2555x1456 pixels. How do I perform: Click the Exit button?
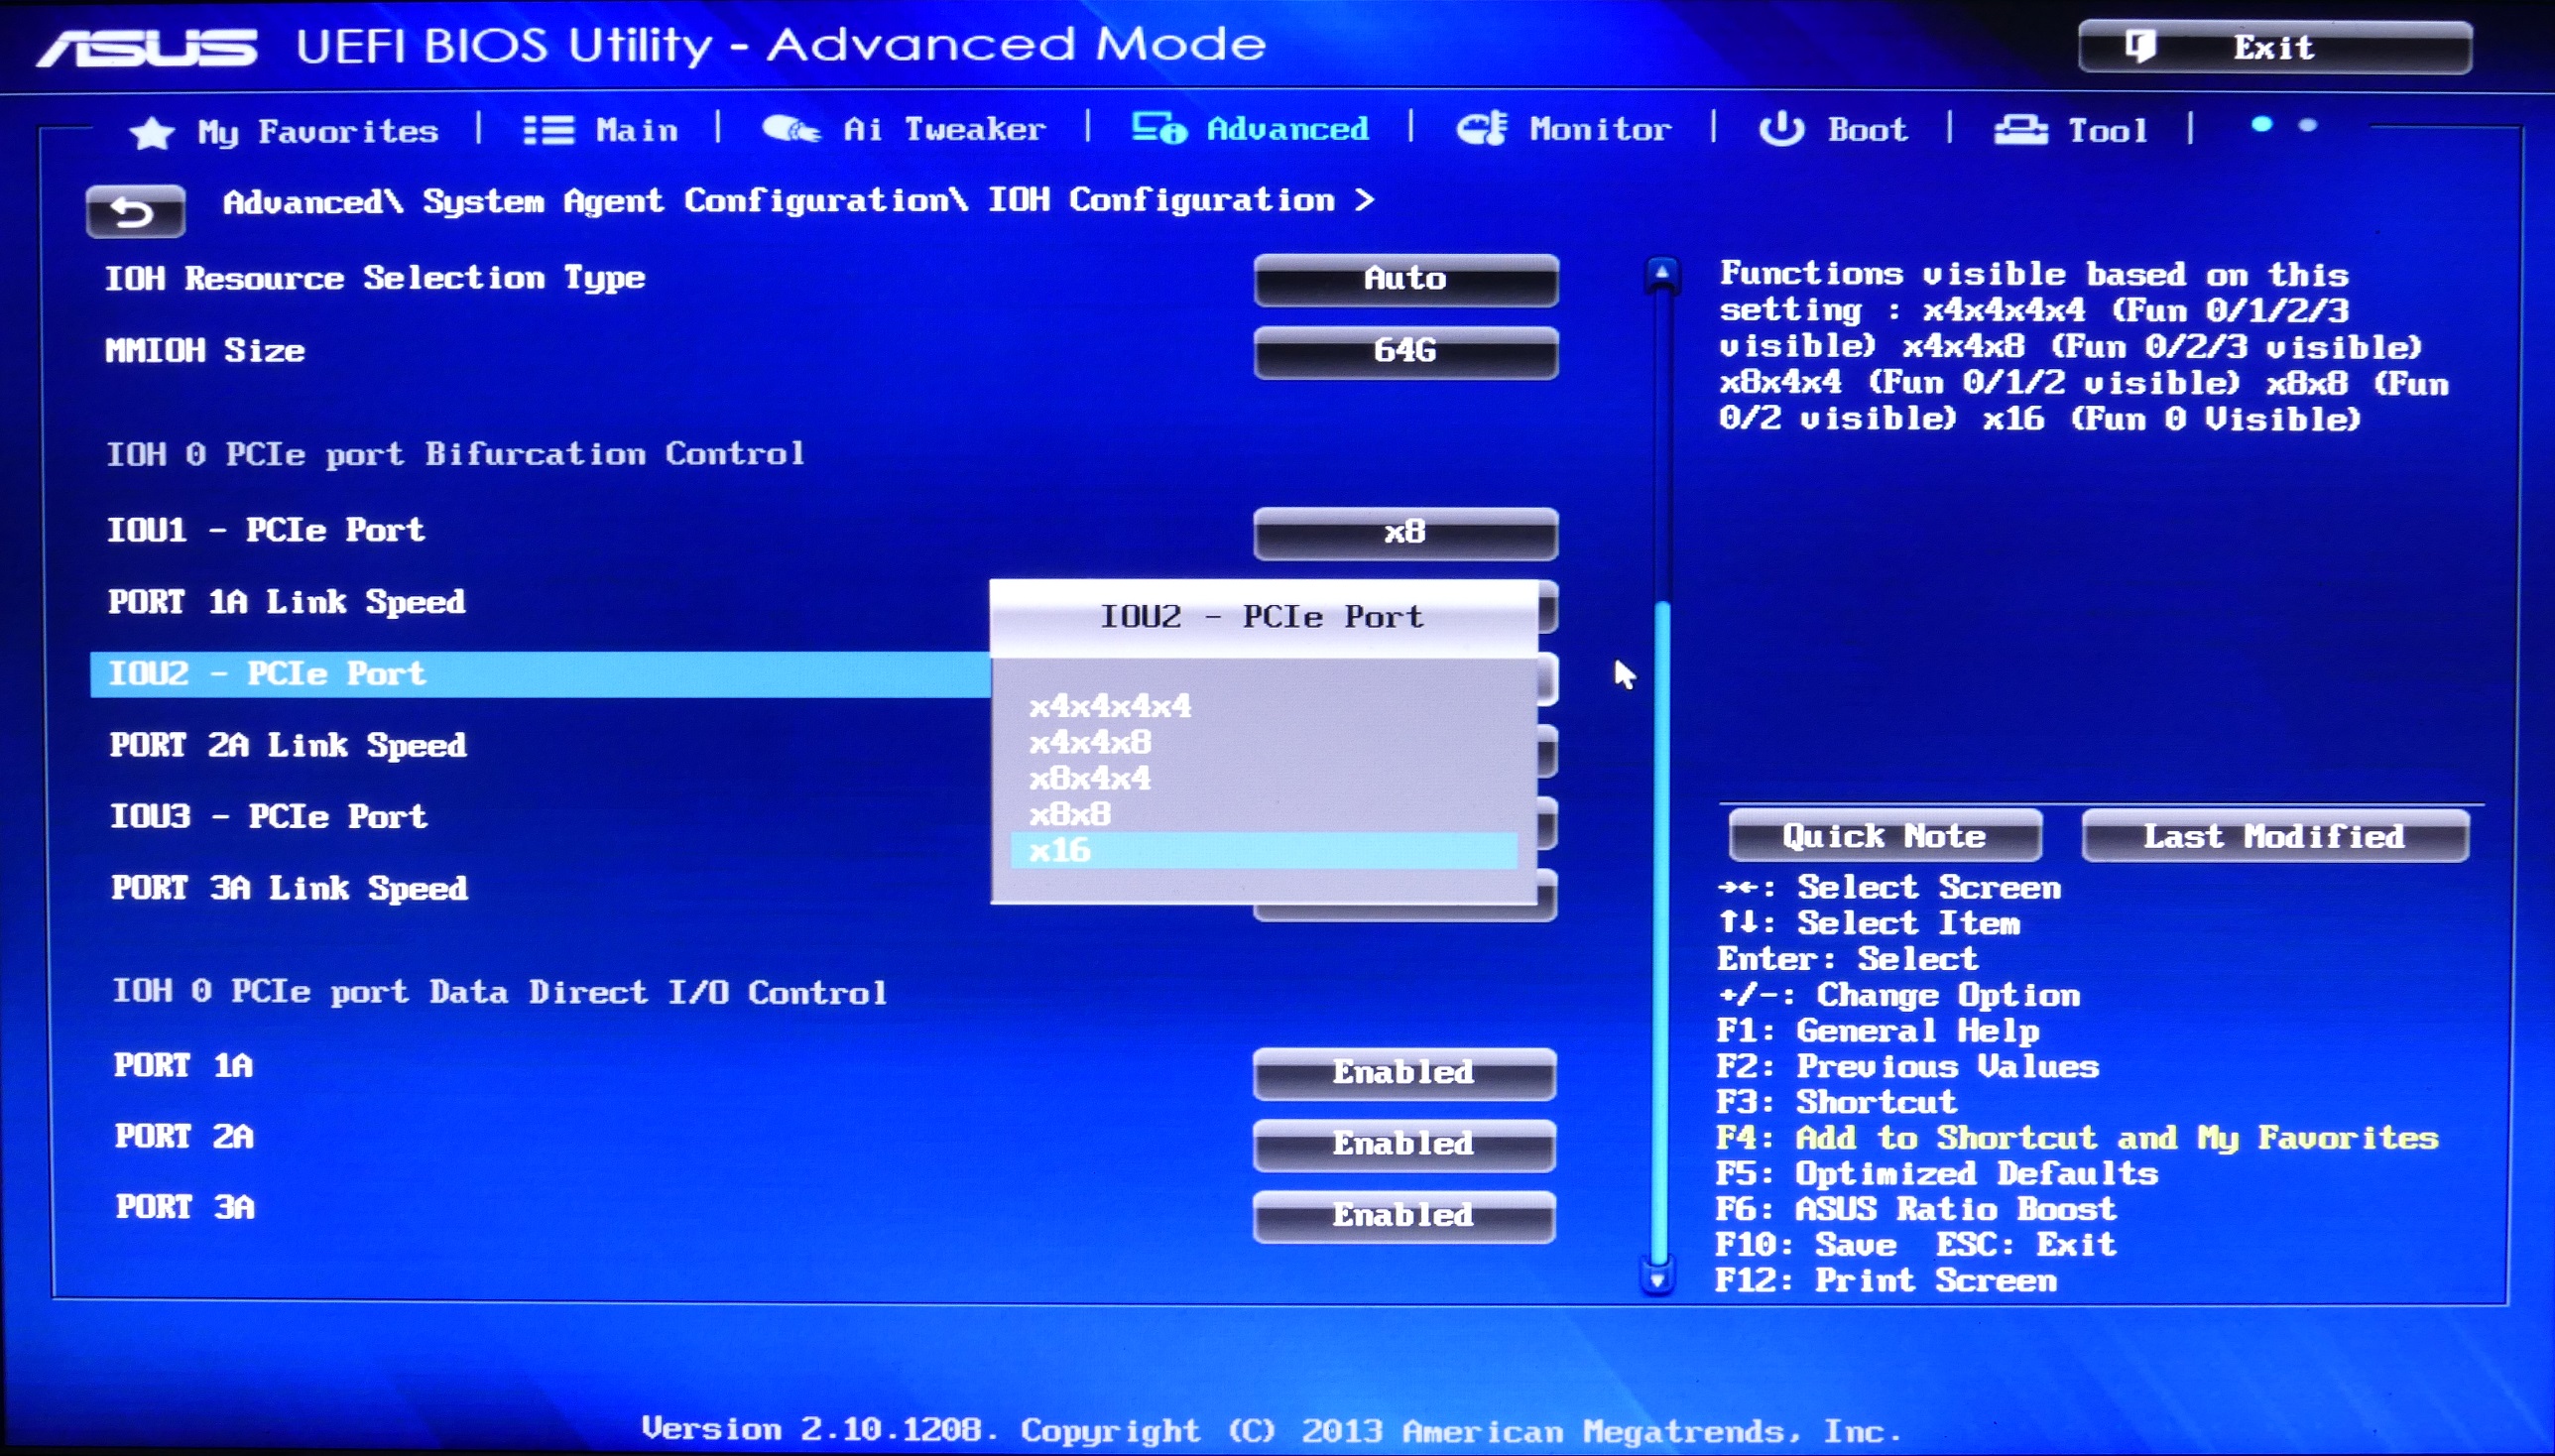point(2275,47)
